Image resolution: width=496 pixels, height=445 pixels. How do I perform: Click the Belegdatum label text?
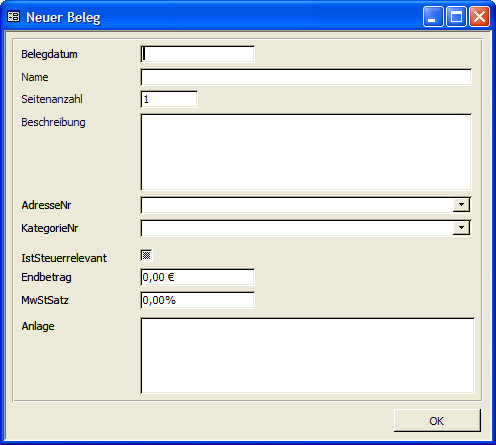point(49,54)
